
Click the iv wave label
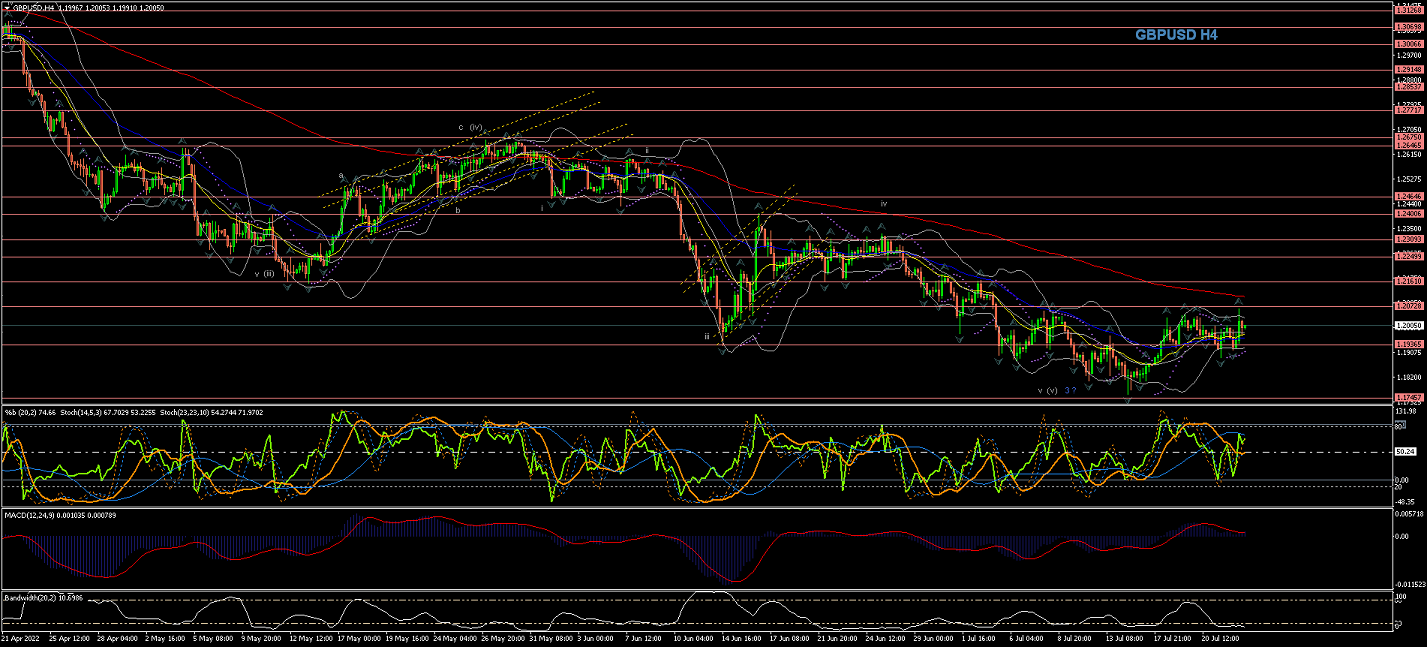(x=884, y=203)
